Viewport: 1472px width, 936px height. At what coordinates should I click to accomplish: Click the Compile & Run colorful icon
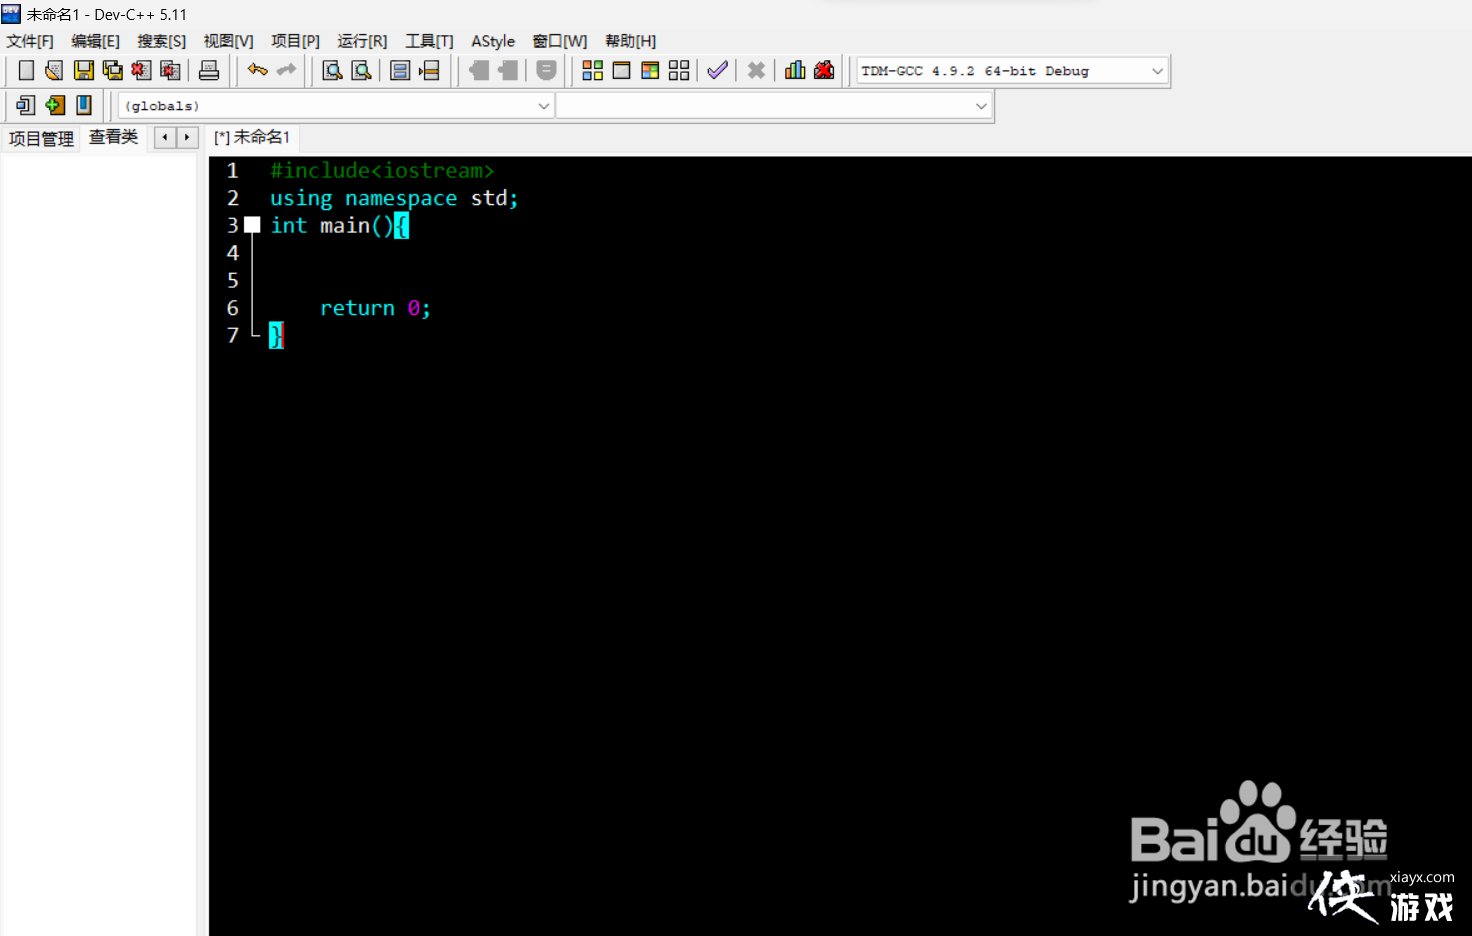click(650, 70)
